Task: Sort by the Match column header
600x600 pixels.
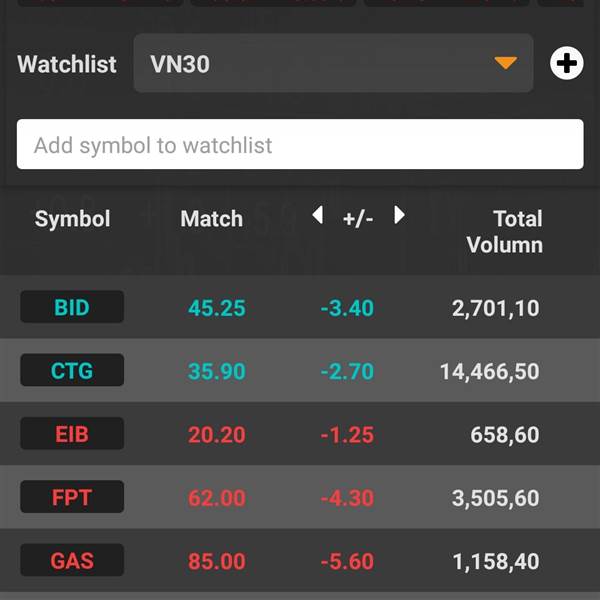Action: [212, 219]
